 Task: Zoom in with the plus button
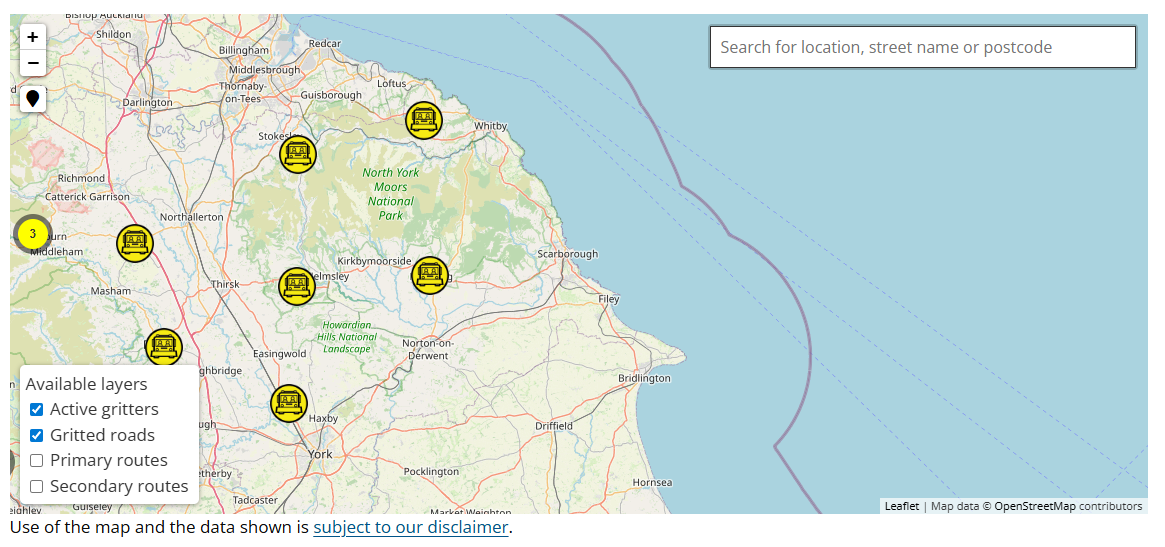coord(33,37)
